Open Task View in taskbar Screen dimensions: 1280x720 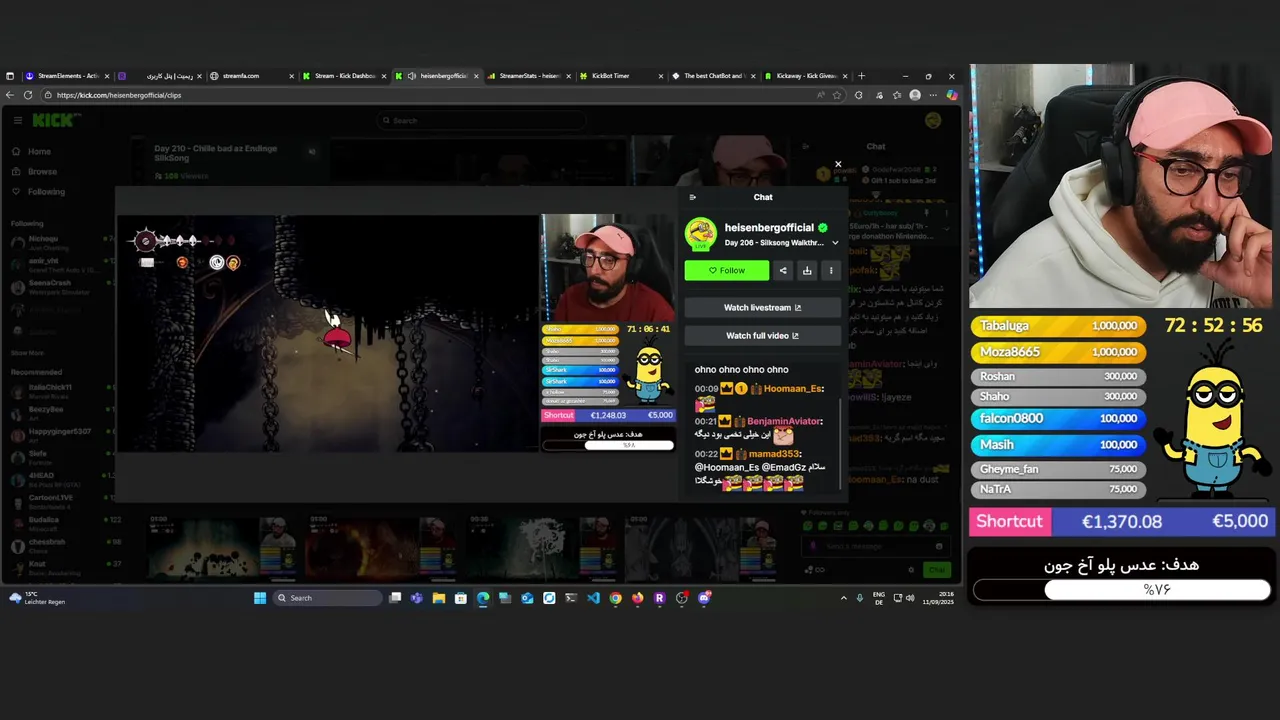click(x=395, y=598)
